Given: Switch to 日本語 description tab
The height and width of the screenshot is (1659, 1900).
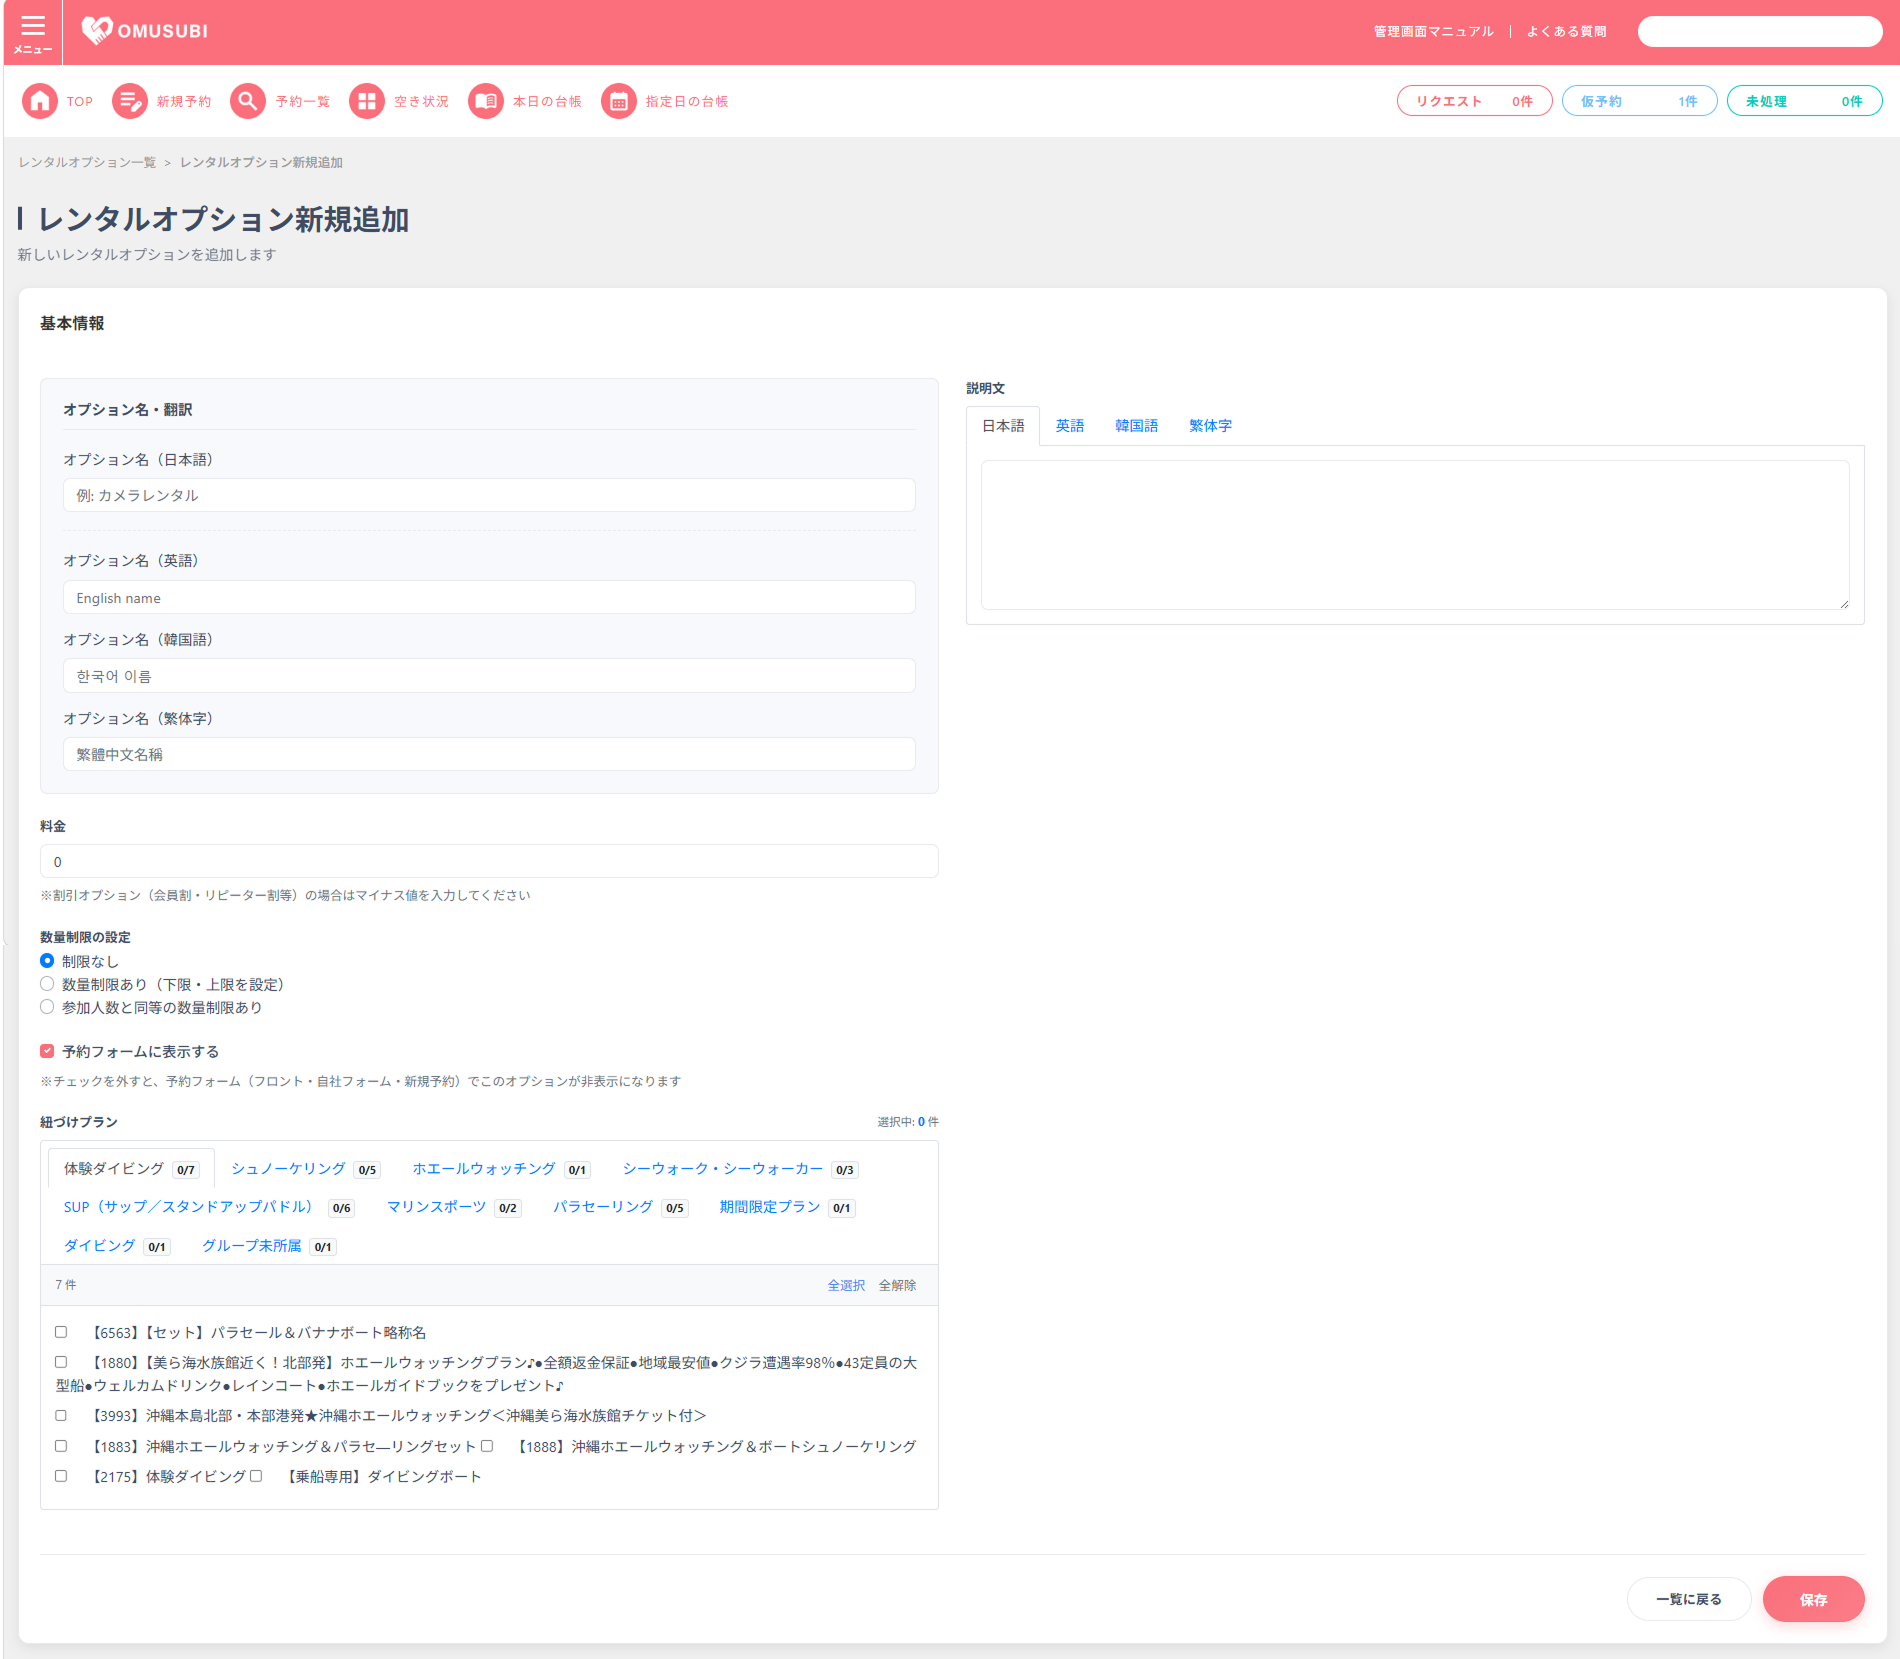Looking at the screenshot, I should 1003,426.
